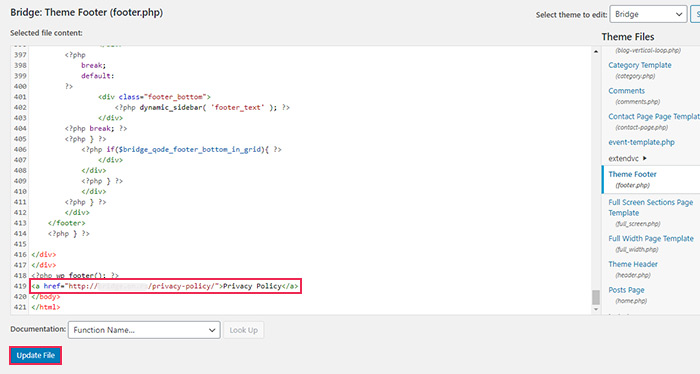
Task: Click wp_footer() code on line 418
Action: (75, 275)
